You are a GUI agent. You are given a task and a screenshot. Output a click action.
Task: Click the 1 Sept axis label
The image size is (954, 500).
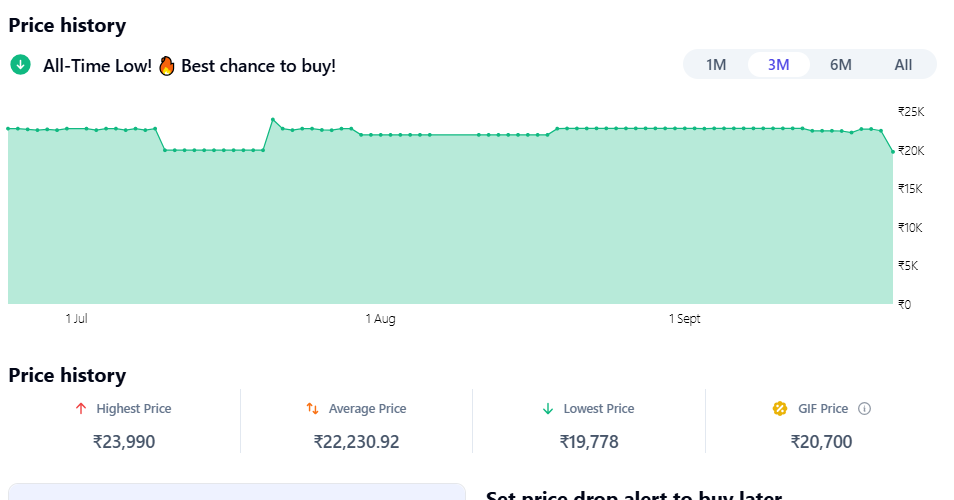[685, 319]
